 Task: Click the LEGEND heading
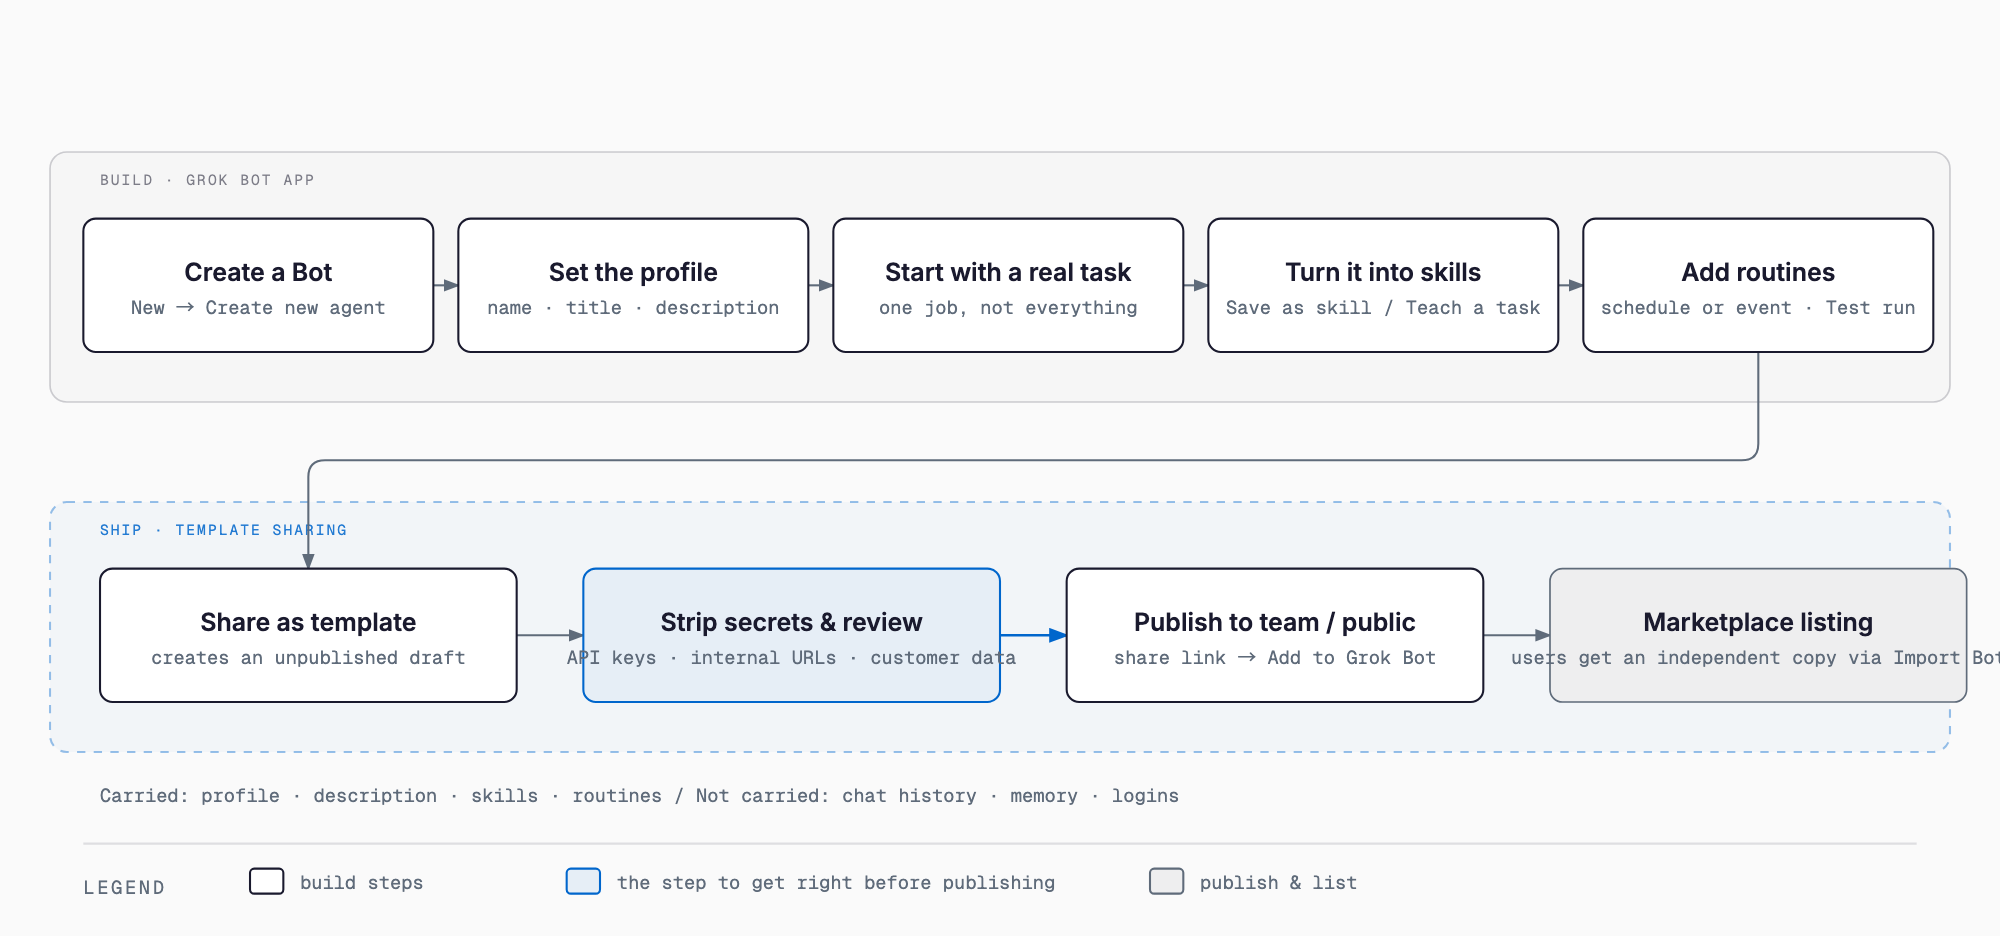click(x=124, y=888)
